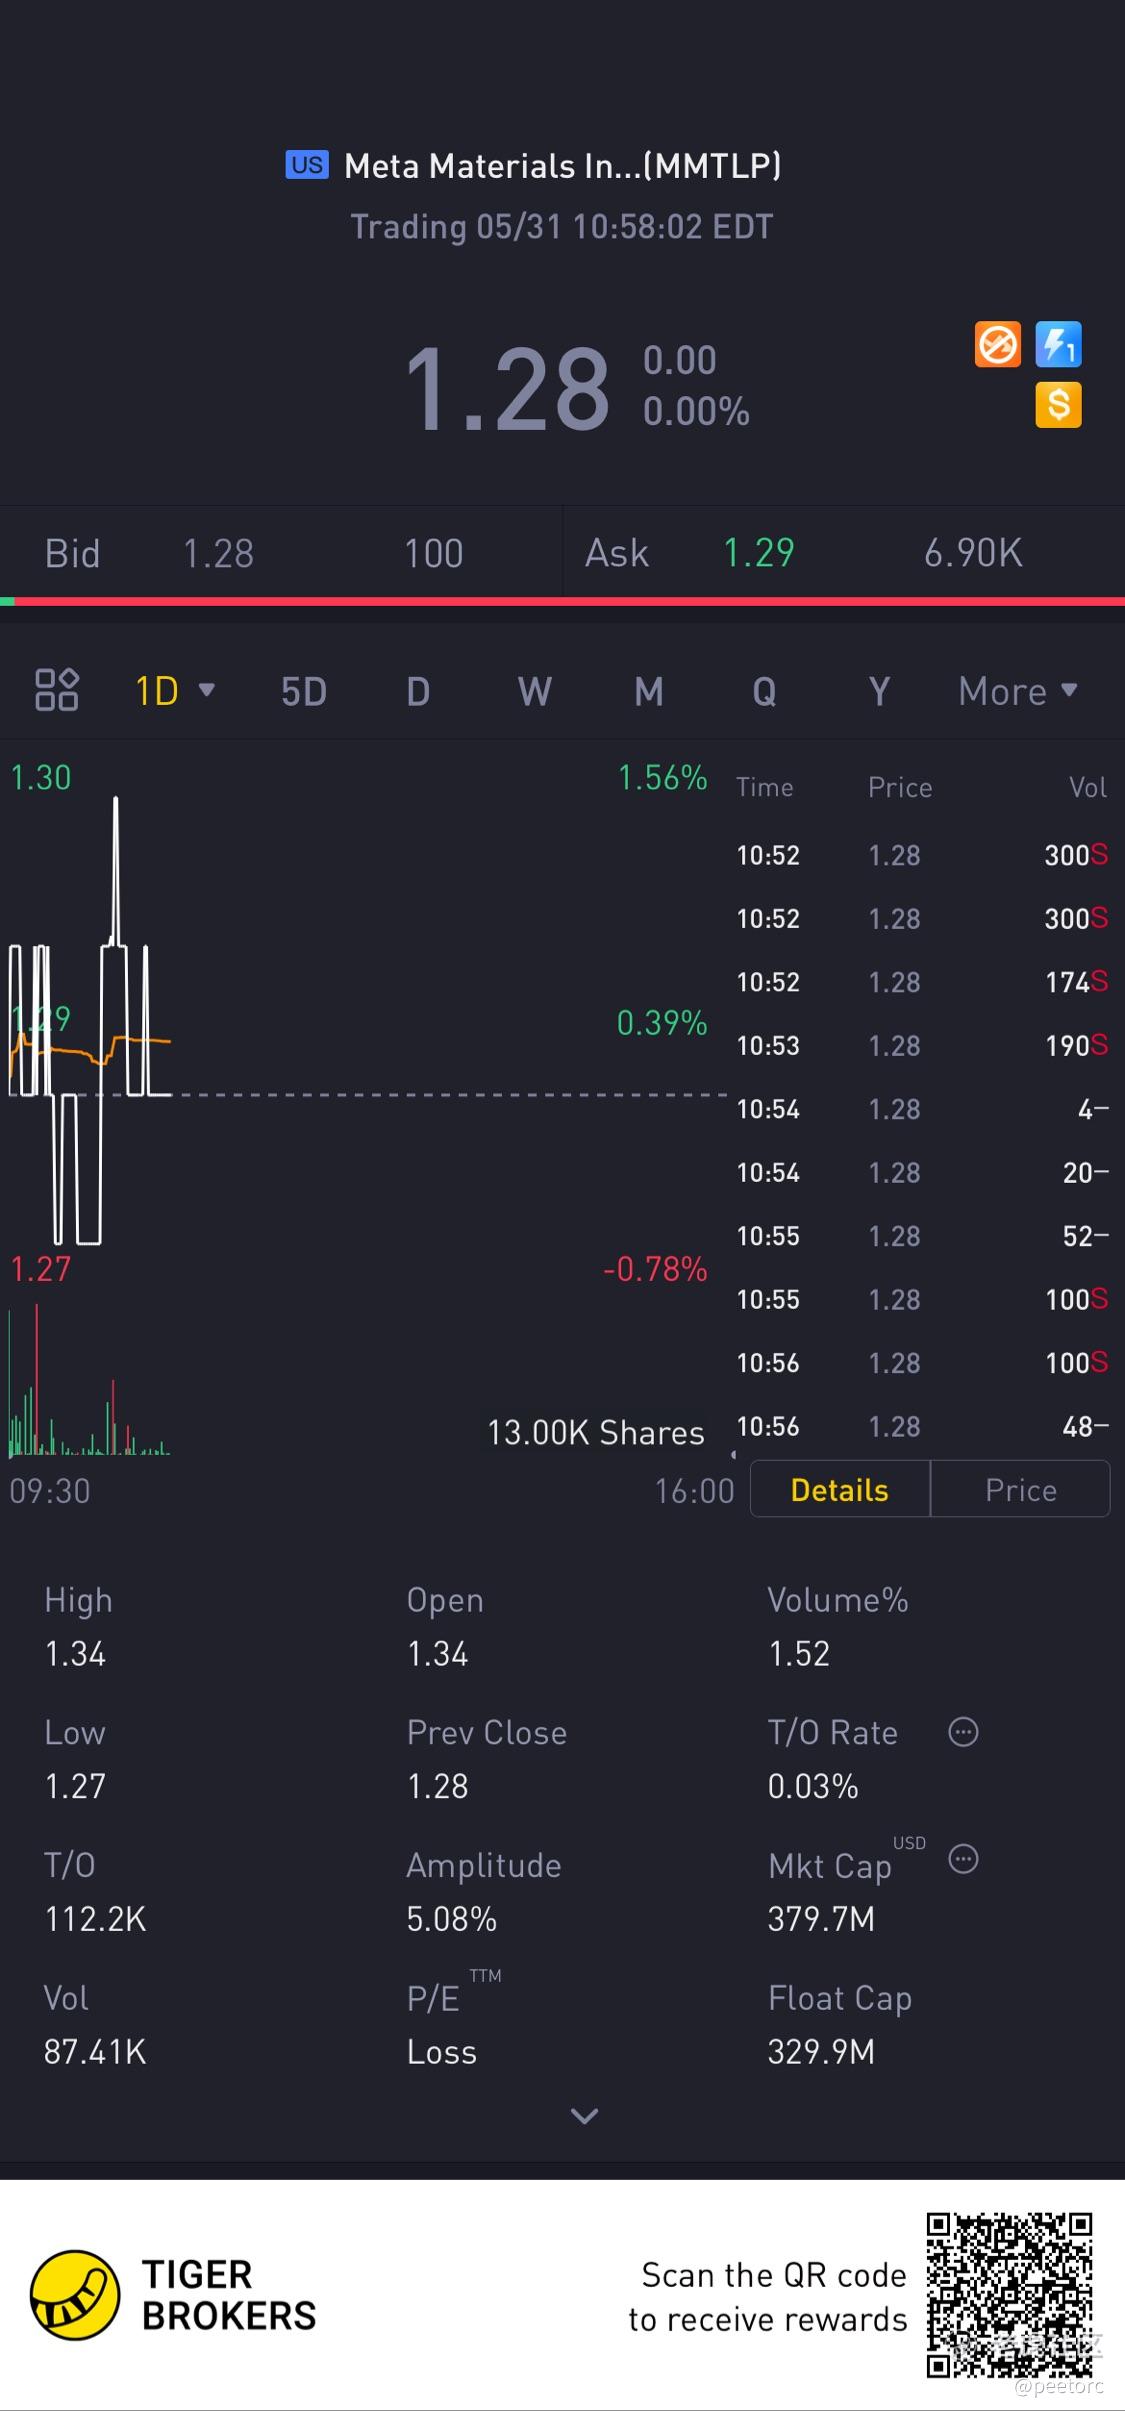1125x2411 pixels.
Task: Tap the T/O 112.2K value
Action: [95, 1919]
